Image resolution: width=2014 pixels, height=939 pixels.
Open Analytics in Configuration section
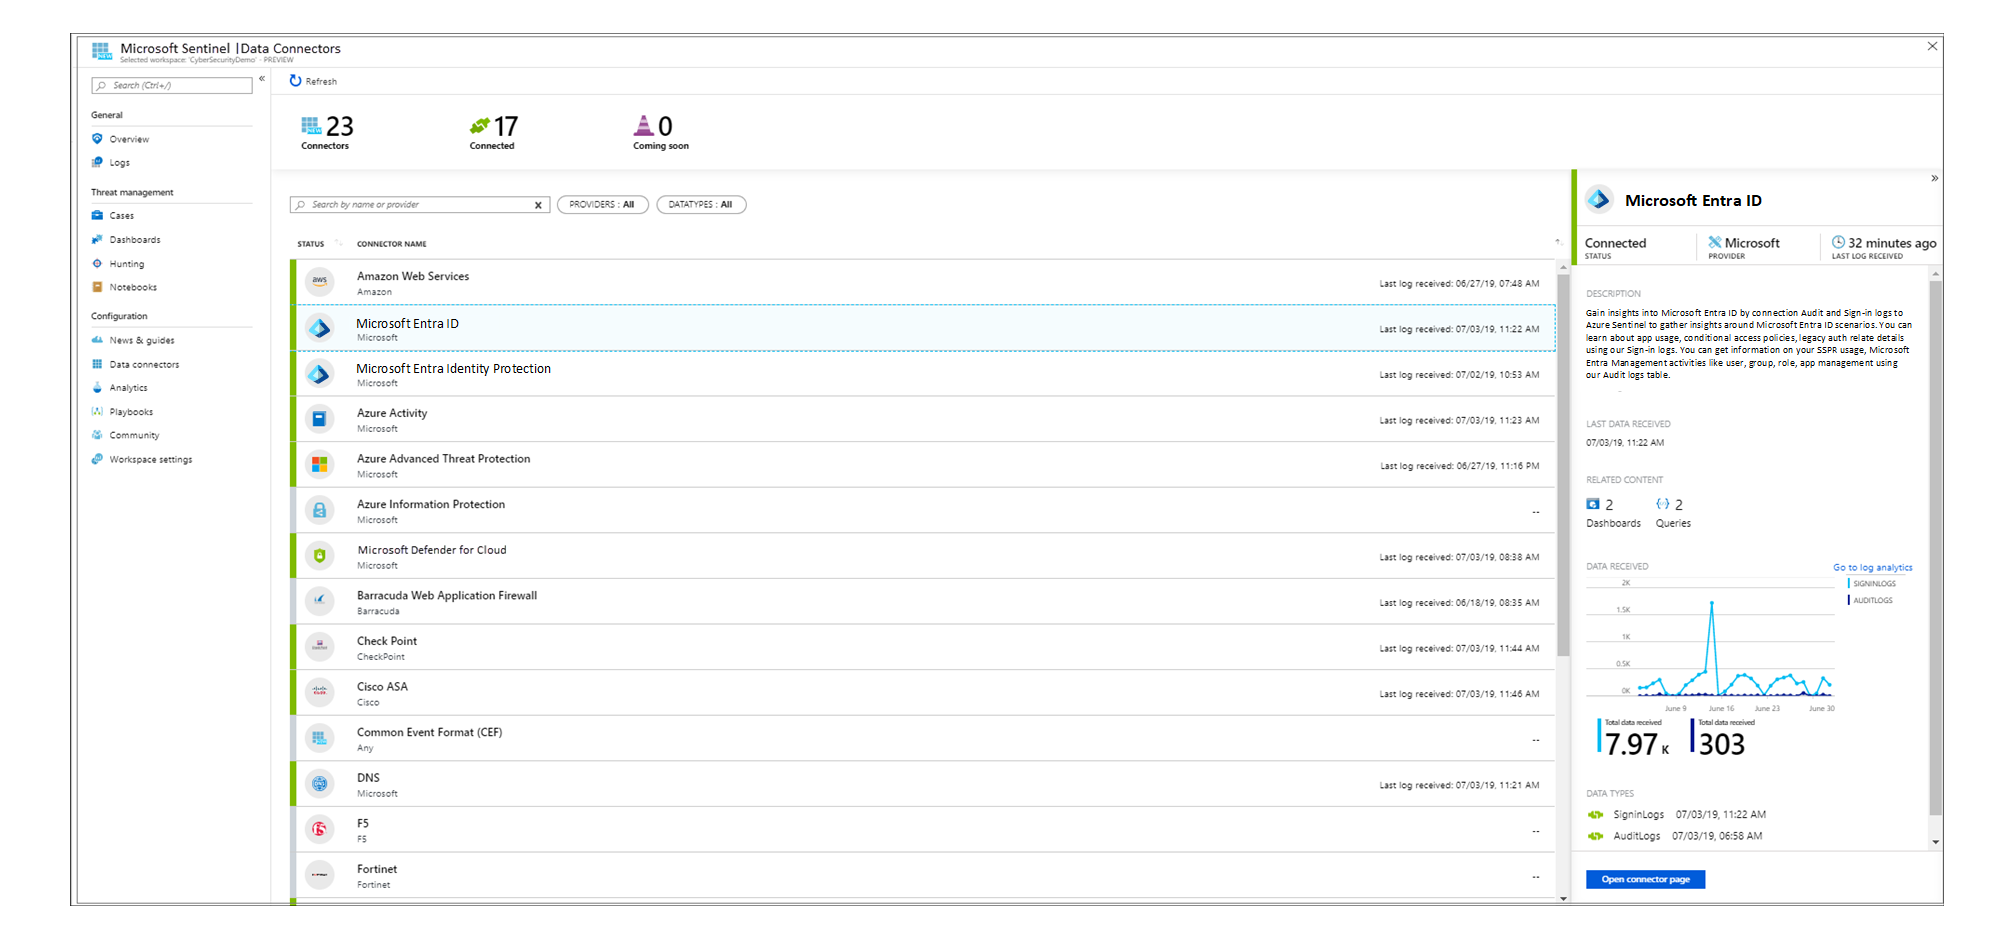pos(129,388)
